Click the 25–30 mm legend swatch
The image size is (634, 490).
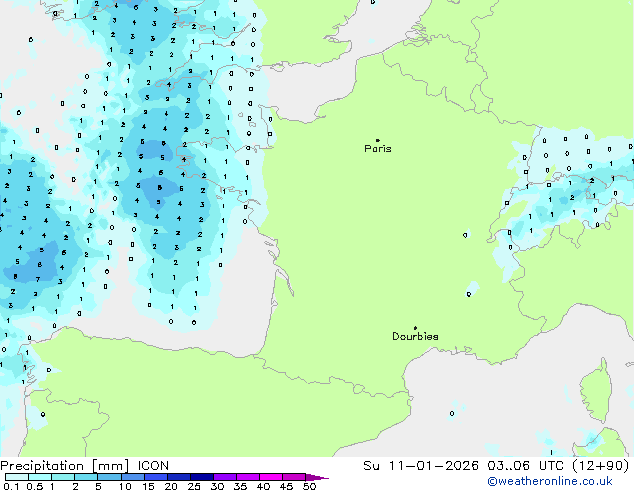pos(202,477)
